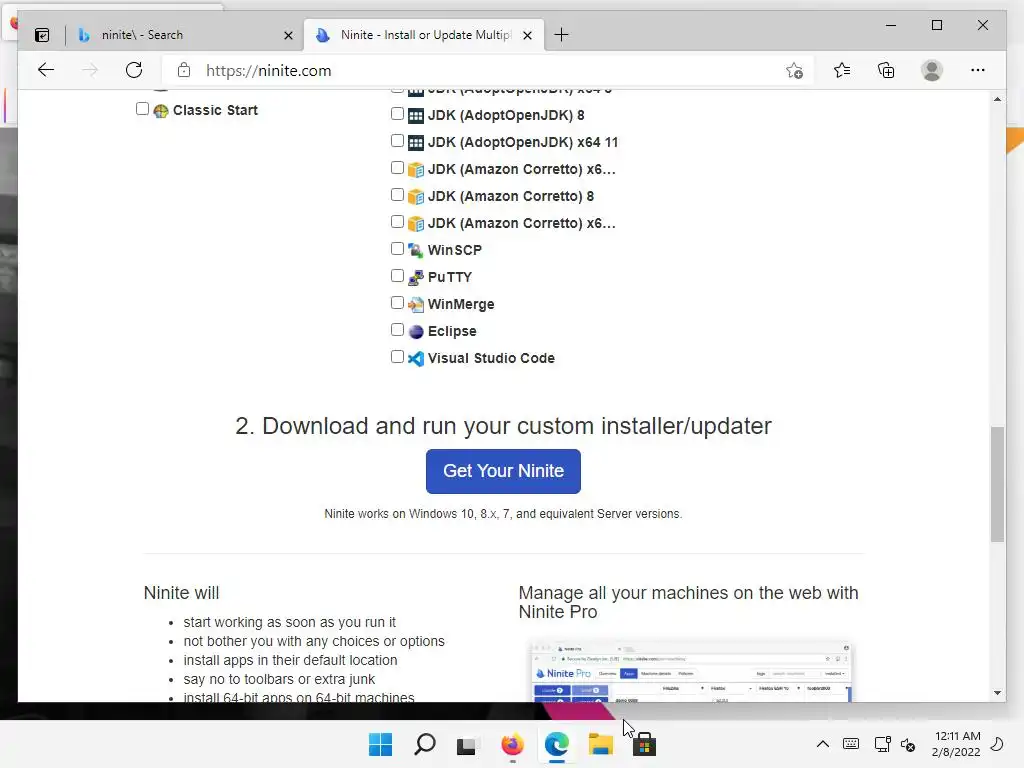
Task: Click the AdoptOpenJDK x64 11 icon
Action: [415, 143]
